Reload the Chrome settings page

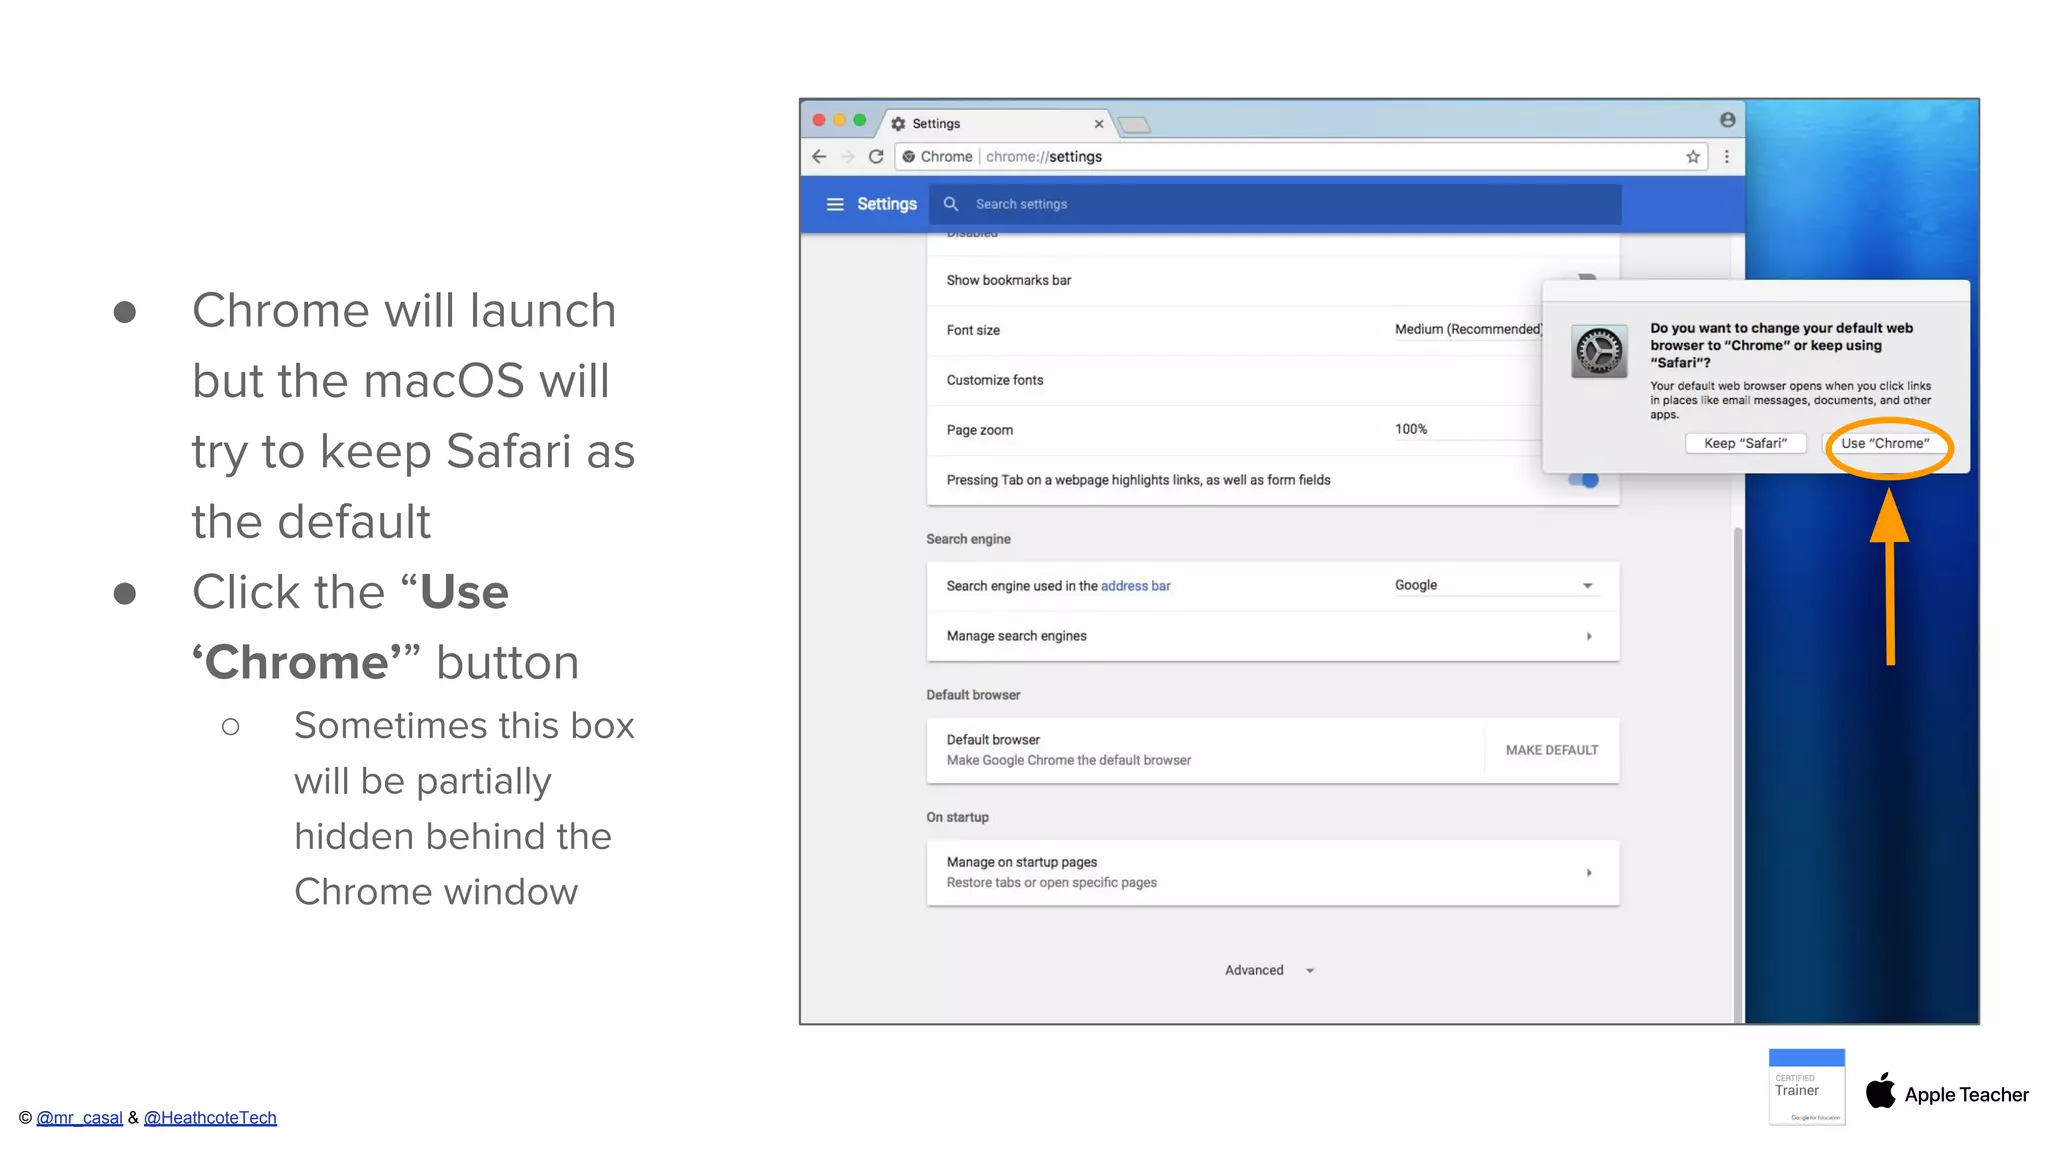[x=876, y=156]
